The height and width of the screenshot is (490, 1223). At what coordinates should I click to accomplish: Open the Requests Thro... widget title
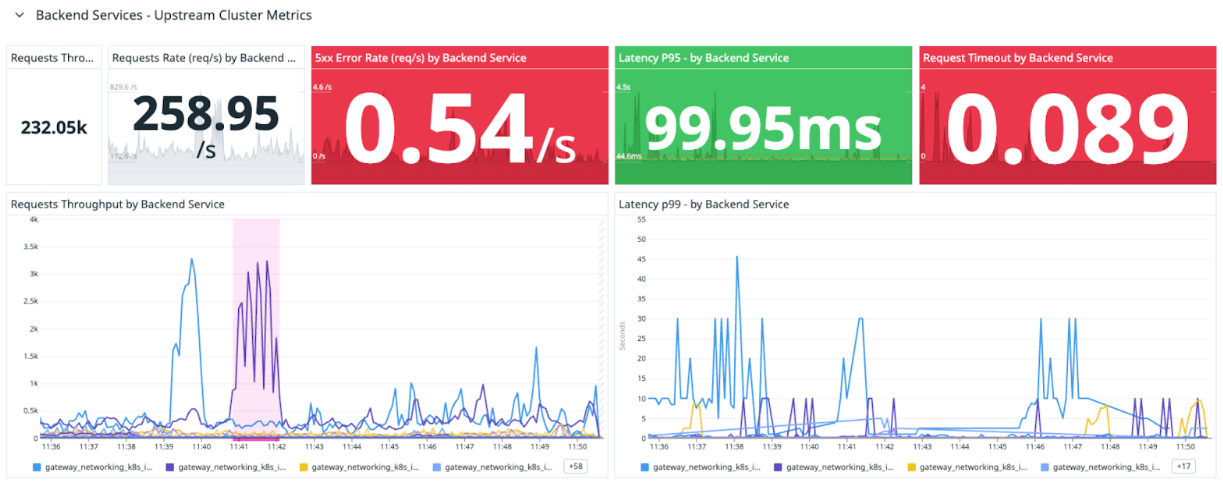pos(54,58)
